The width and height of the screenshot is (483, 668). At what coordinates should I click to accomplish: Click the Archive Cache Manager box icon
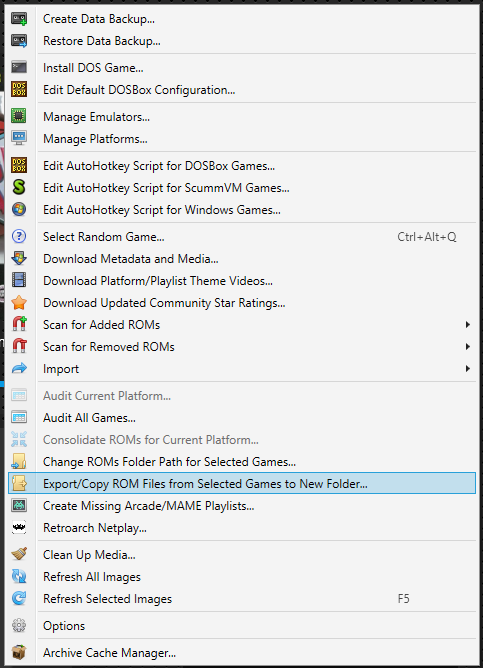pyautogui.click(x=19, y=652)
